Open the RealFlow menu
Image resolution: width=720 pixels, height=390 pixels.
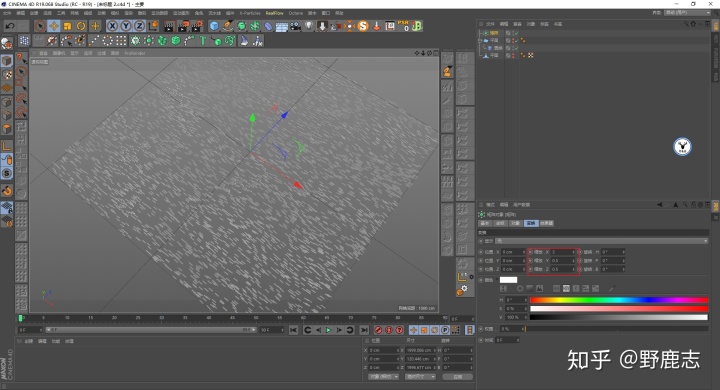(x=275, y=13)
